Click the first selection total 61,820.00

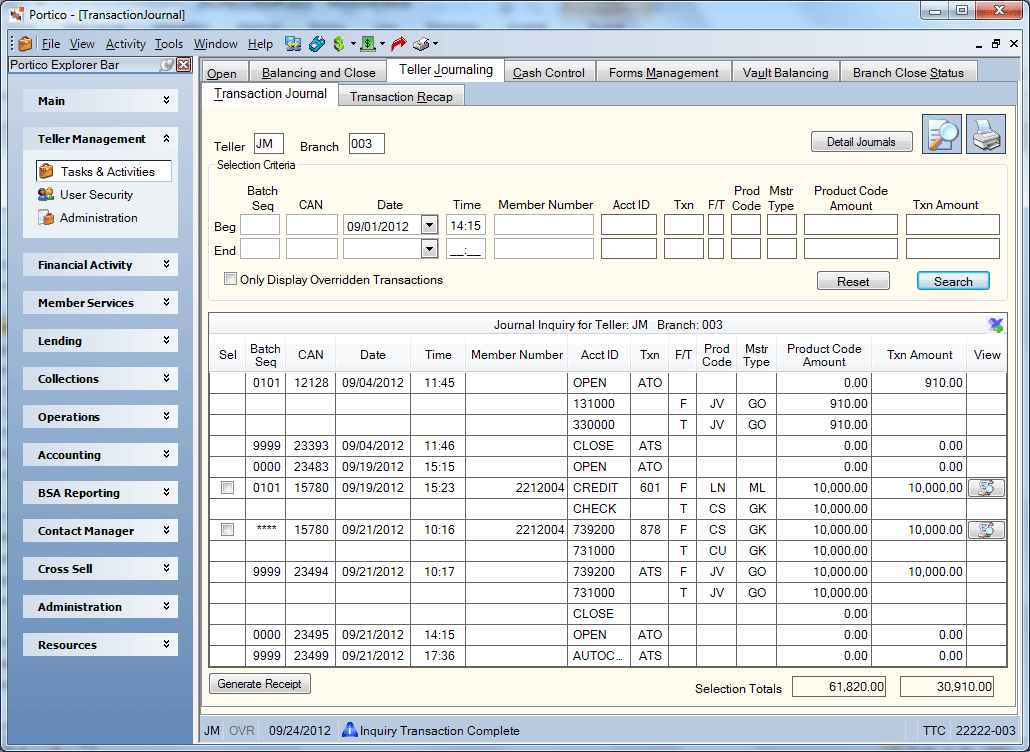coord(839,687)
